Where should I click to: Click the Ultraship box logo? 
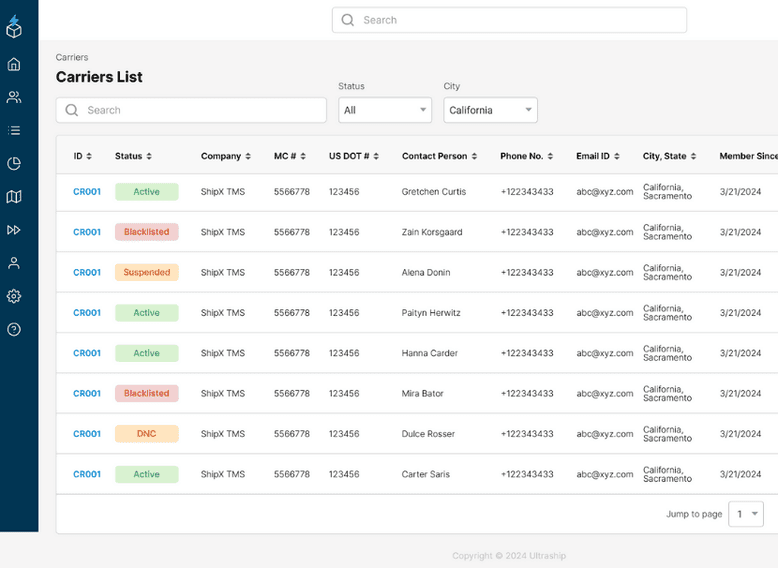[x=14, y=27]
